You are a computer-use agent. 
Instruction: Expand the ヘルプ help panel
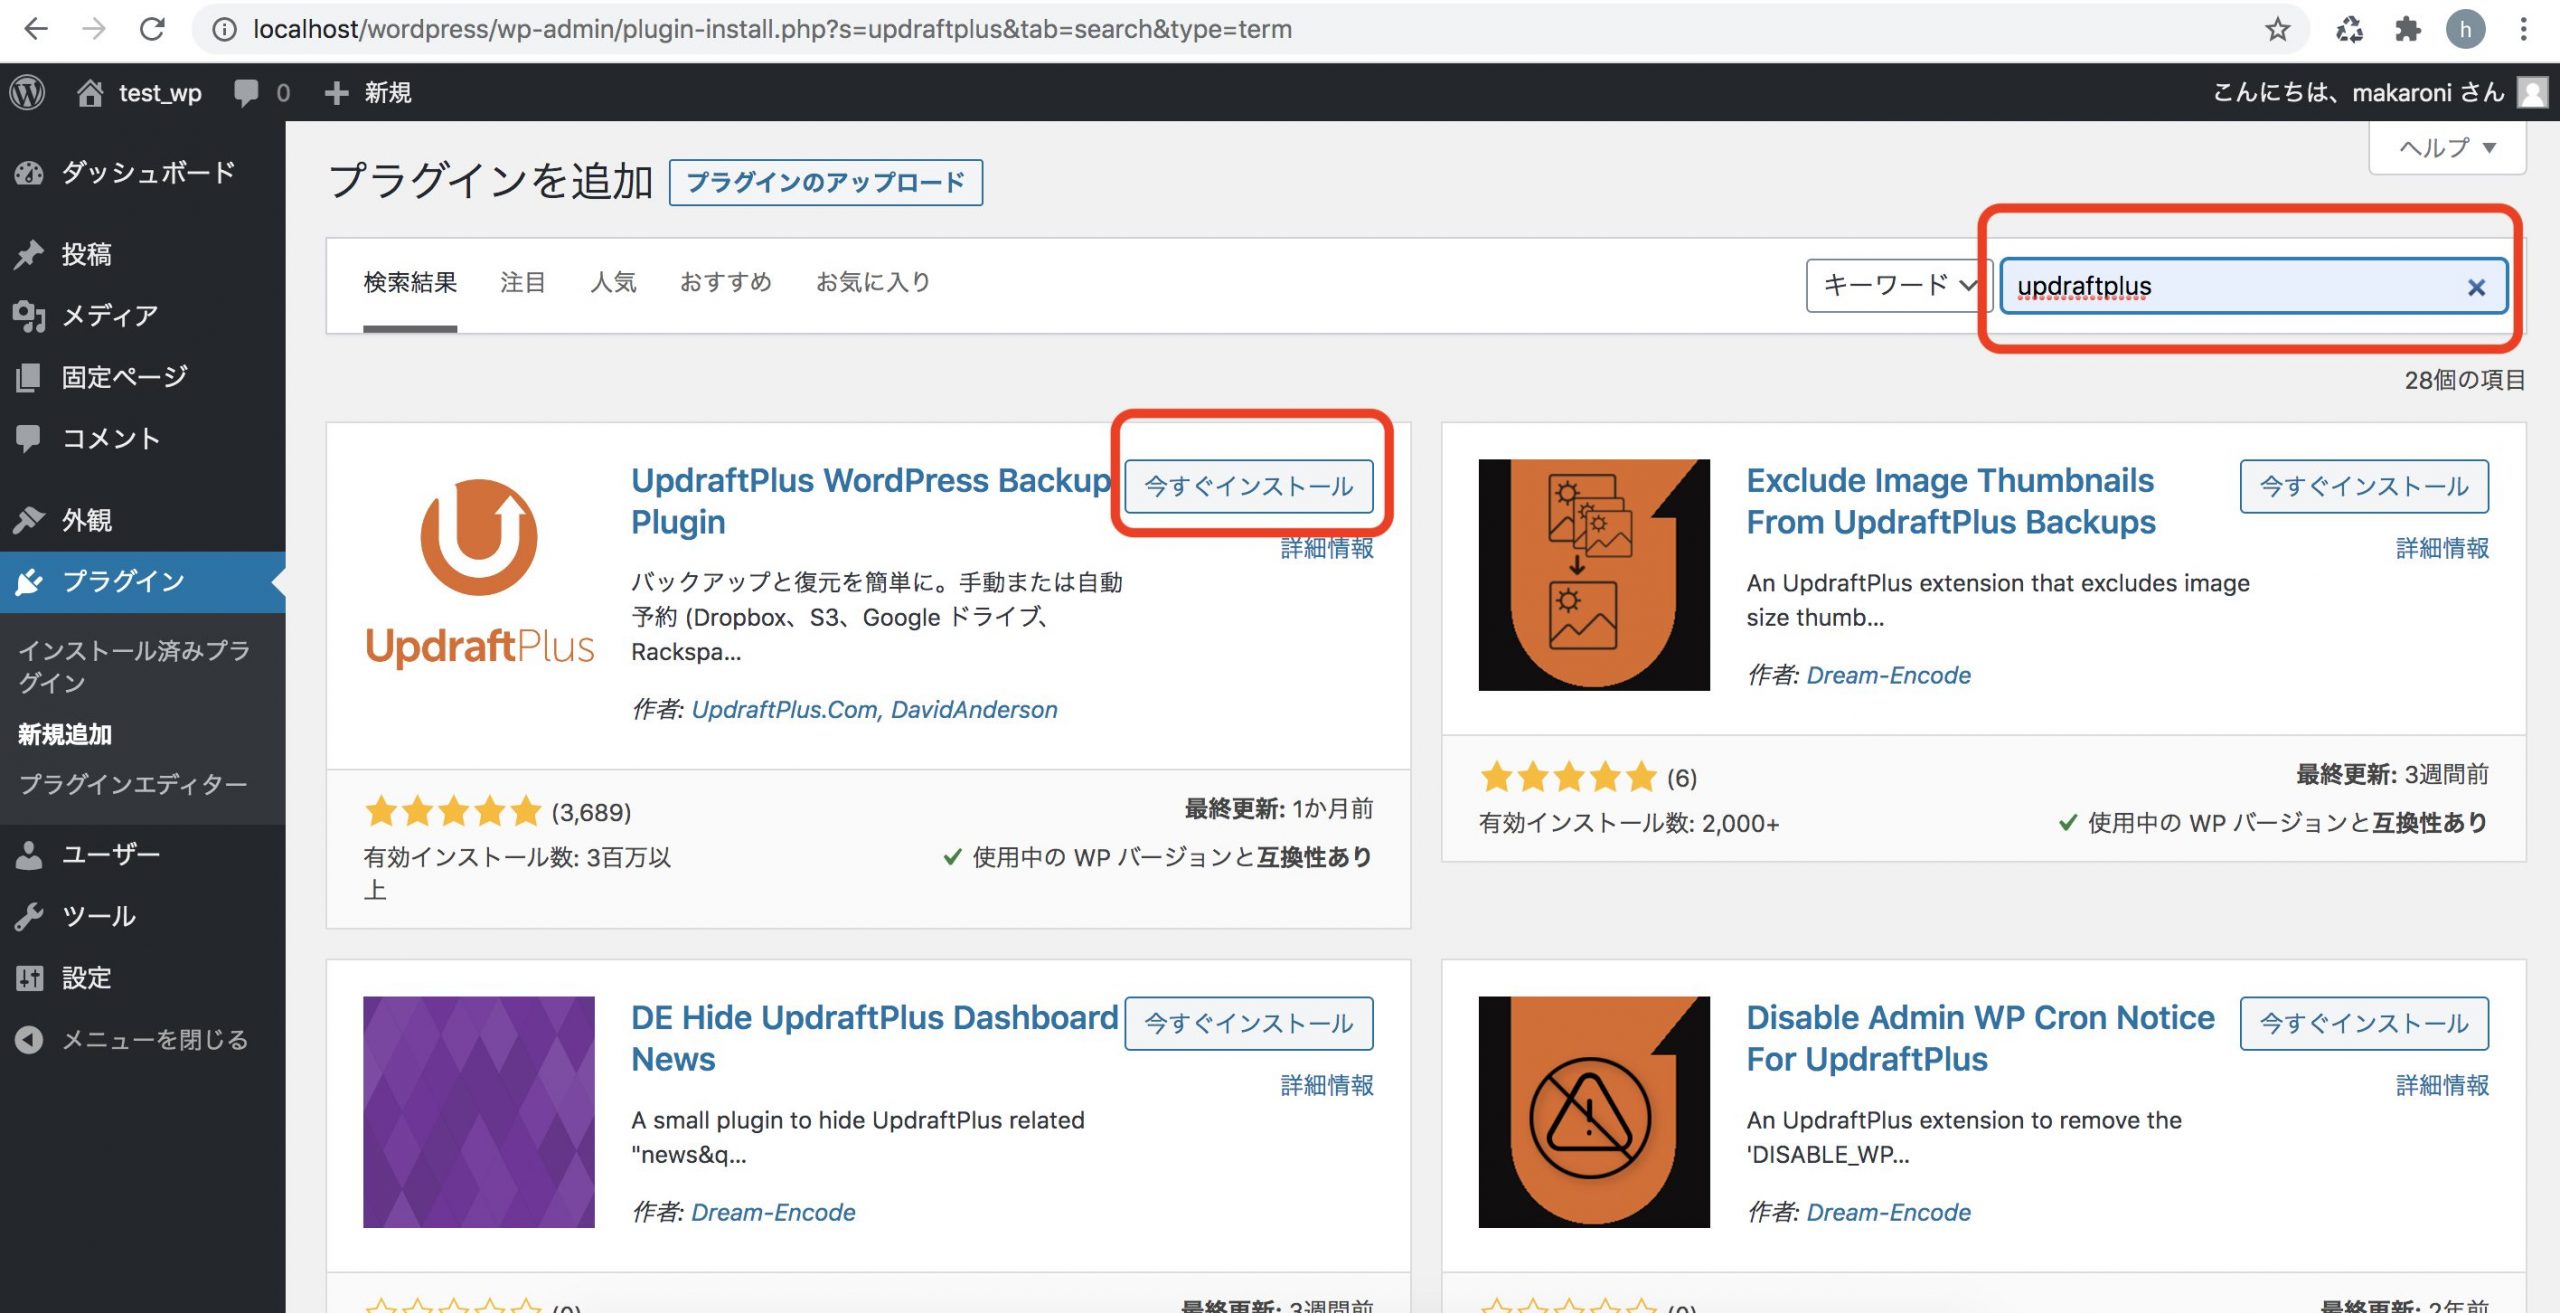2446,148
